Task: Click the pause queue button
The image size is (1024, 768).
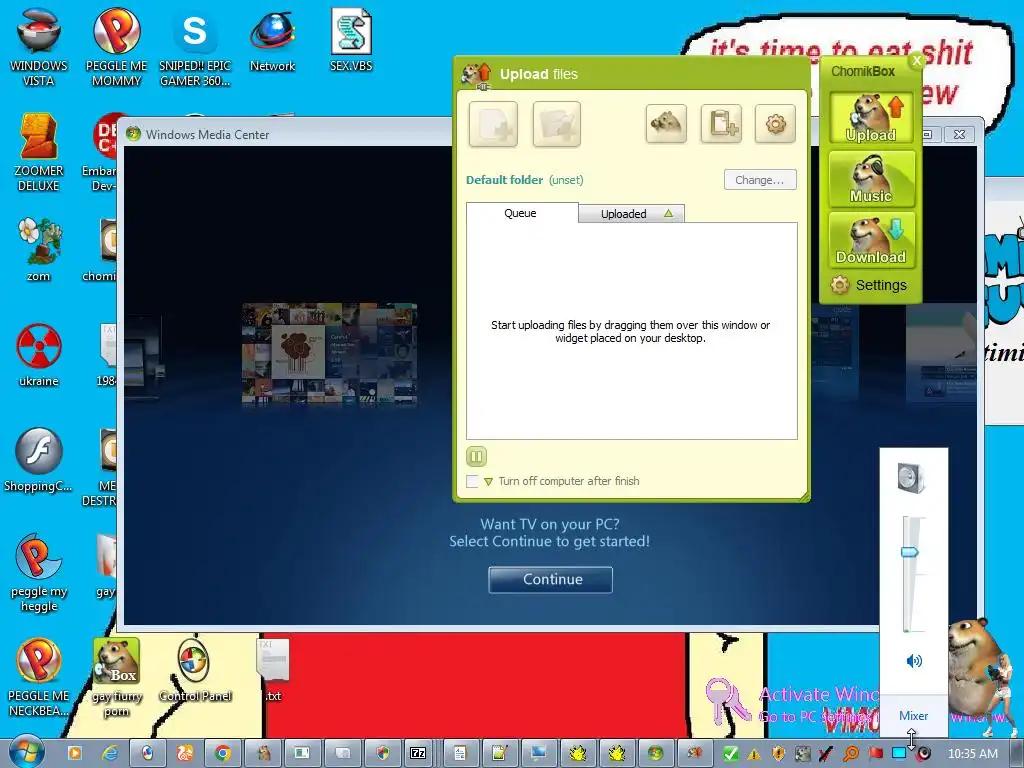Action: click(476, 456)
